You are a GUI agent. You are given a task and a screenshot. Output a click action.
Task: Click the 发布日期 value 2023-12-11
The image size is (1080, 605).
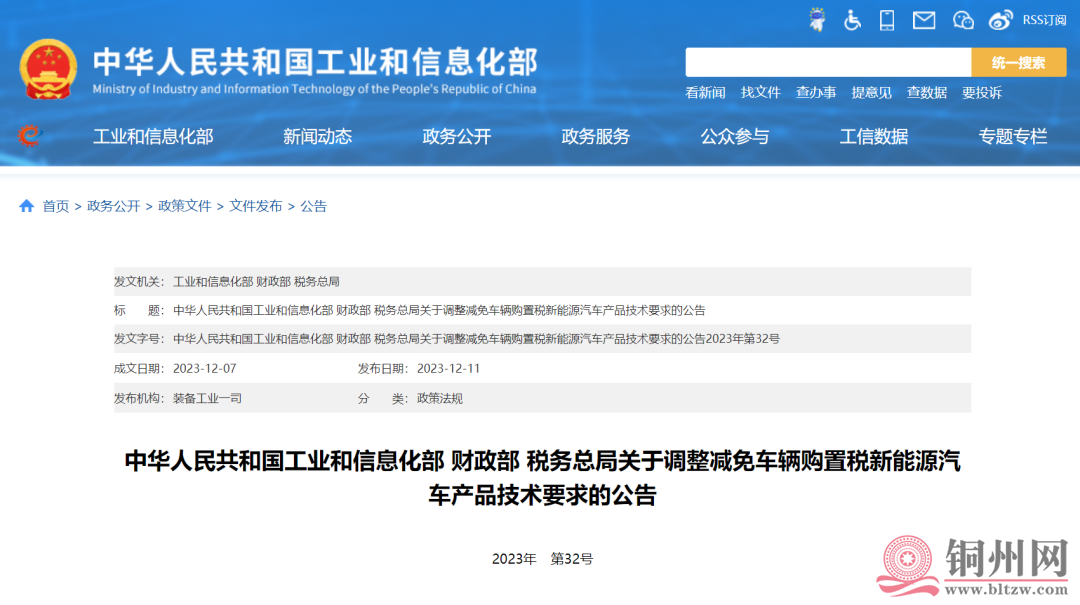coord(448,369)
